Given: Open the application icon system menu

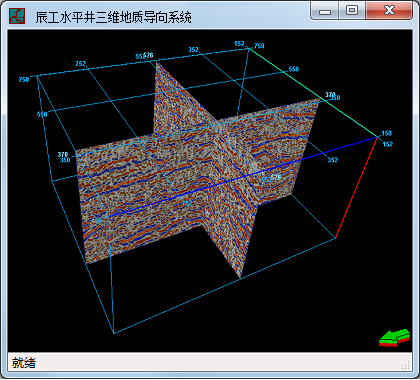Looking at the screenshot, I should (17, 16).
